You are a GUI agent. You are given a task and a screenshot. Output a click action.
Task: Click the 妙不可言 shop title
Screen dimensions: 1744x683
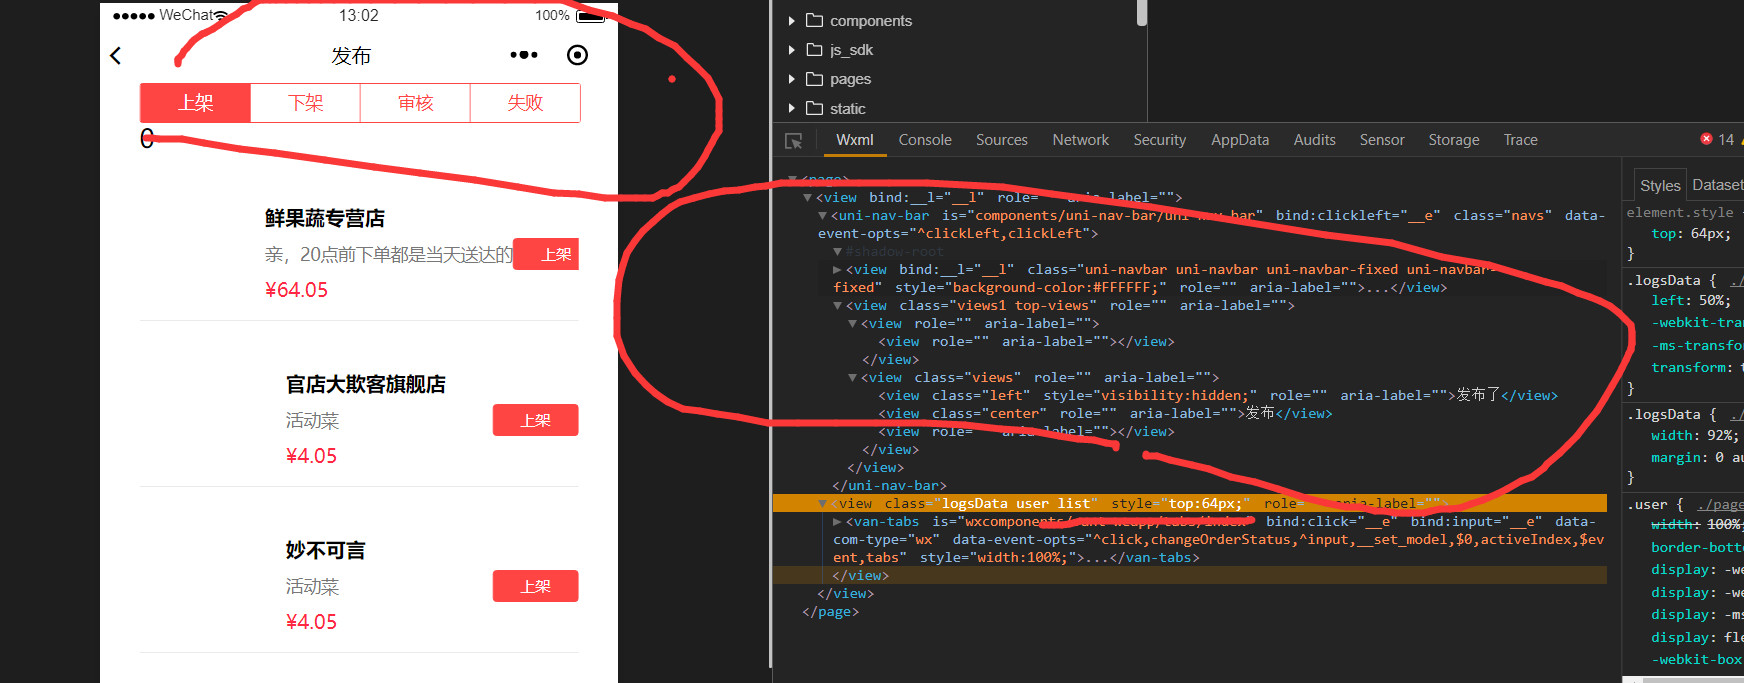point(326,550)
